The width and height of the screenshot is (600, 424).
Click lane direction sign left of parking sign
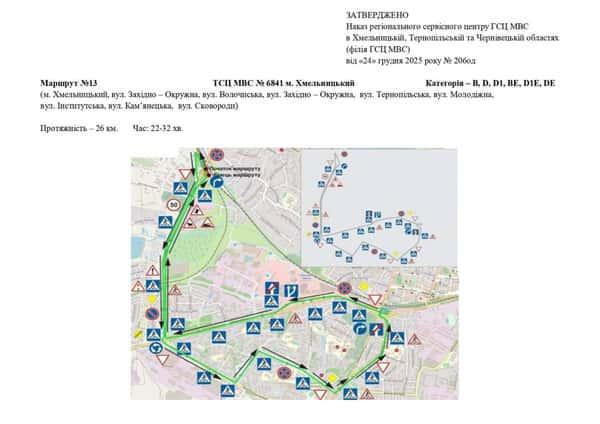click(272, 290)
